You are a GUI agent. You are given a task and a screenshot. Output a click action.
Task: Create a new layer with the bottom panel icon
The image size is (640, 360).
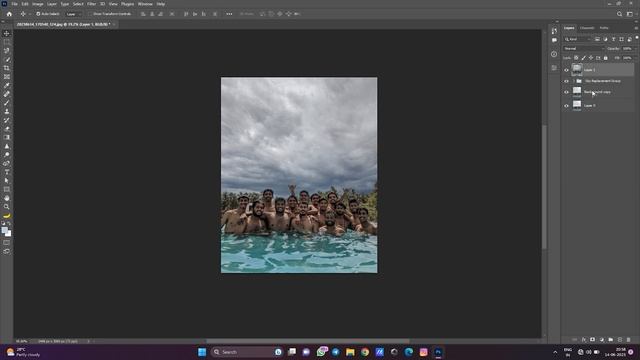click(620, 340)
